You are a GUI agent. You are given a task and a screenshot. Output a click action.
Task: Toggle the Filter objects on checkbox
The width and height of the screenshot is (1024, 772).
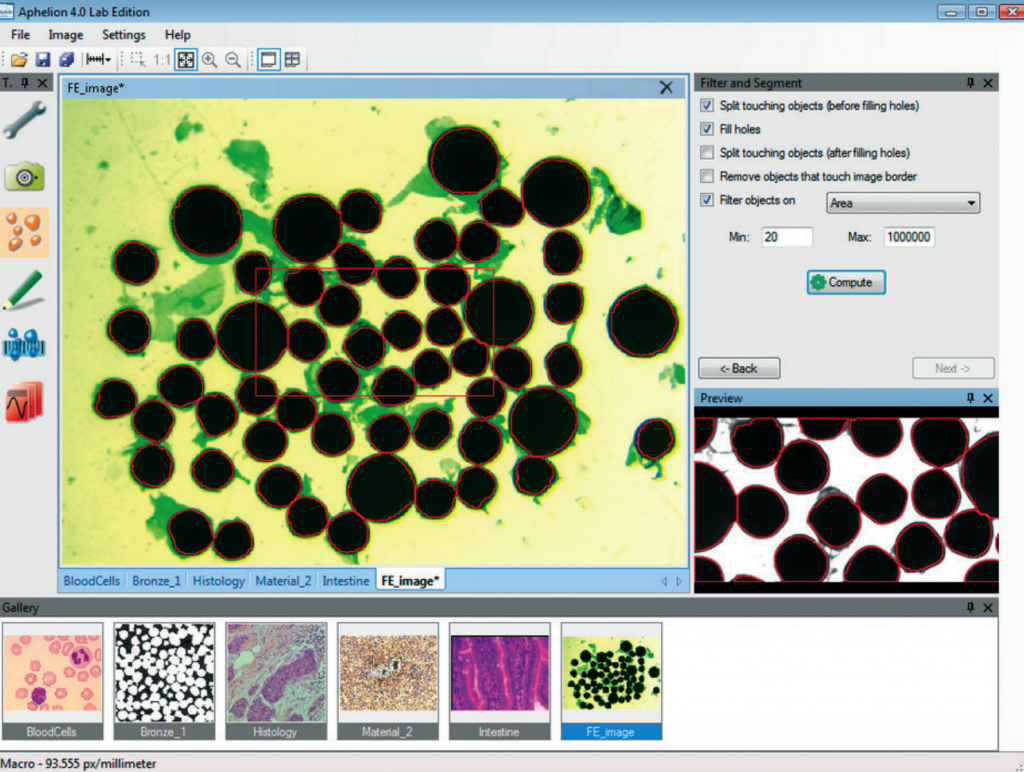point(707,200)
